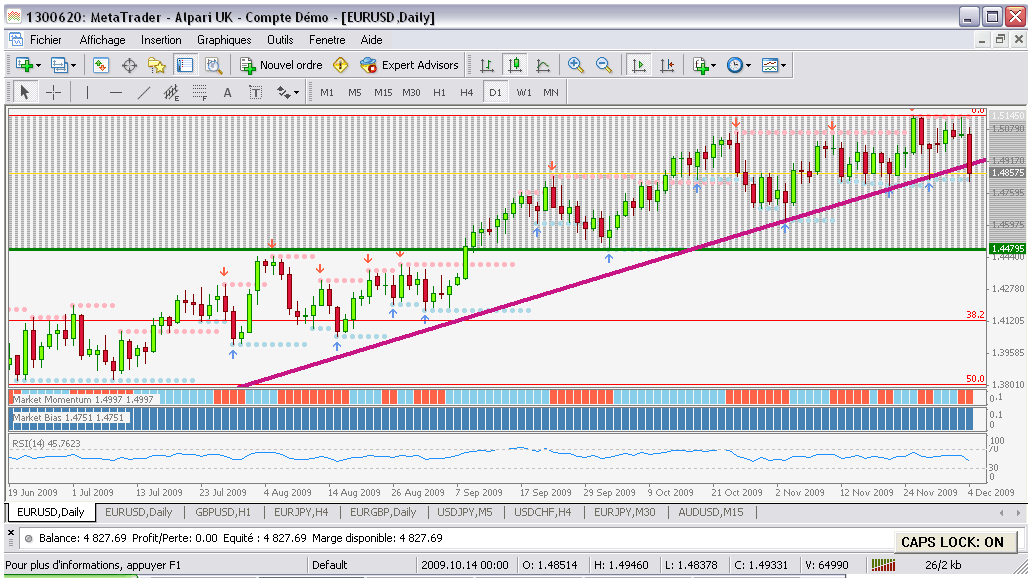Select the D1 daily timeframe
This screenshot has height=578, width=1032.
point(495,93)
